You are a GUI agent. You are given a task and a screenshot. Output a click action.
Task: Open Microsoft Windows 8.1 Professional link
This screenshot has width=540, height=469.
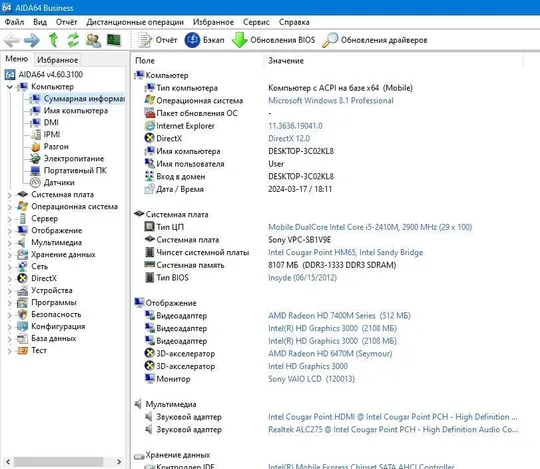(x=331, y=101)
